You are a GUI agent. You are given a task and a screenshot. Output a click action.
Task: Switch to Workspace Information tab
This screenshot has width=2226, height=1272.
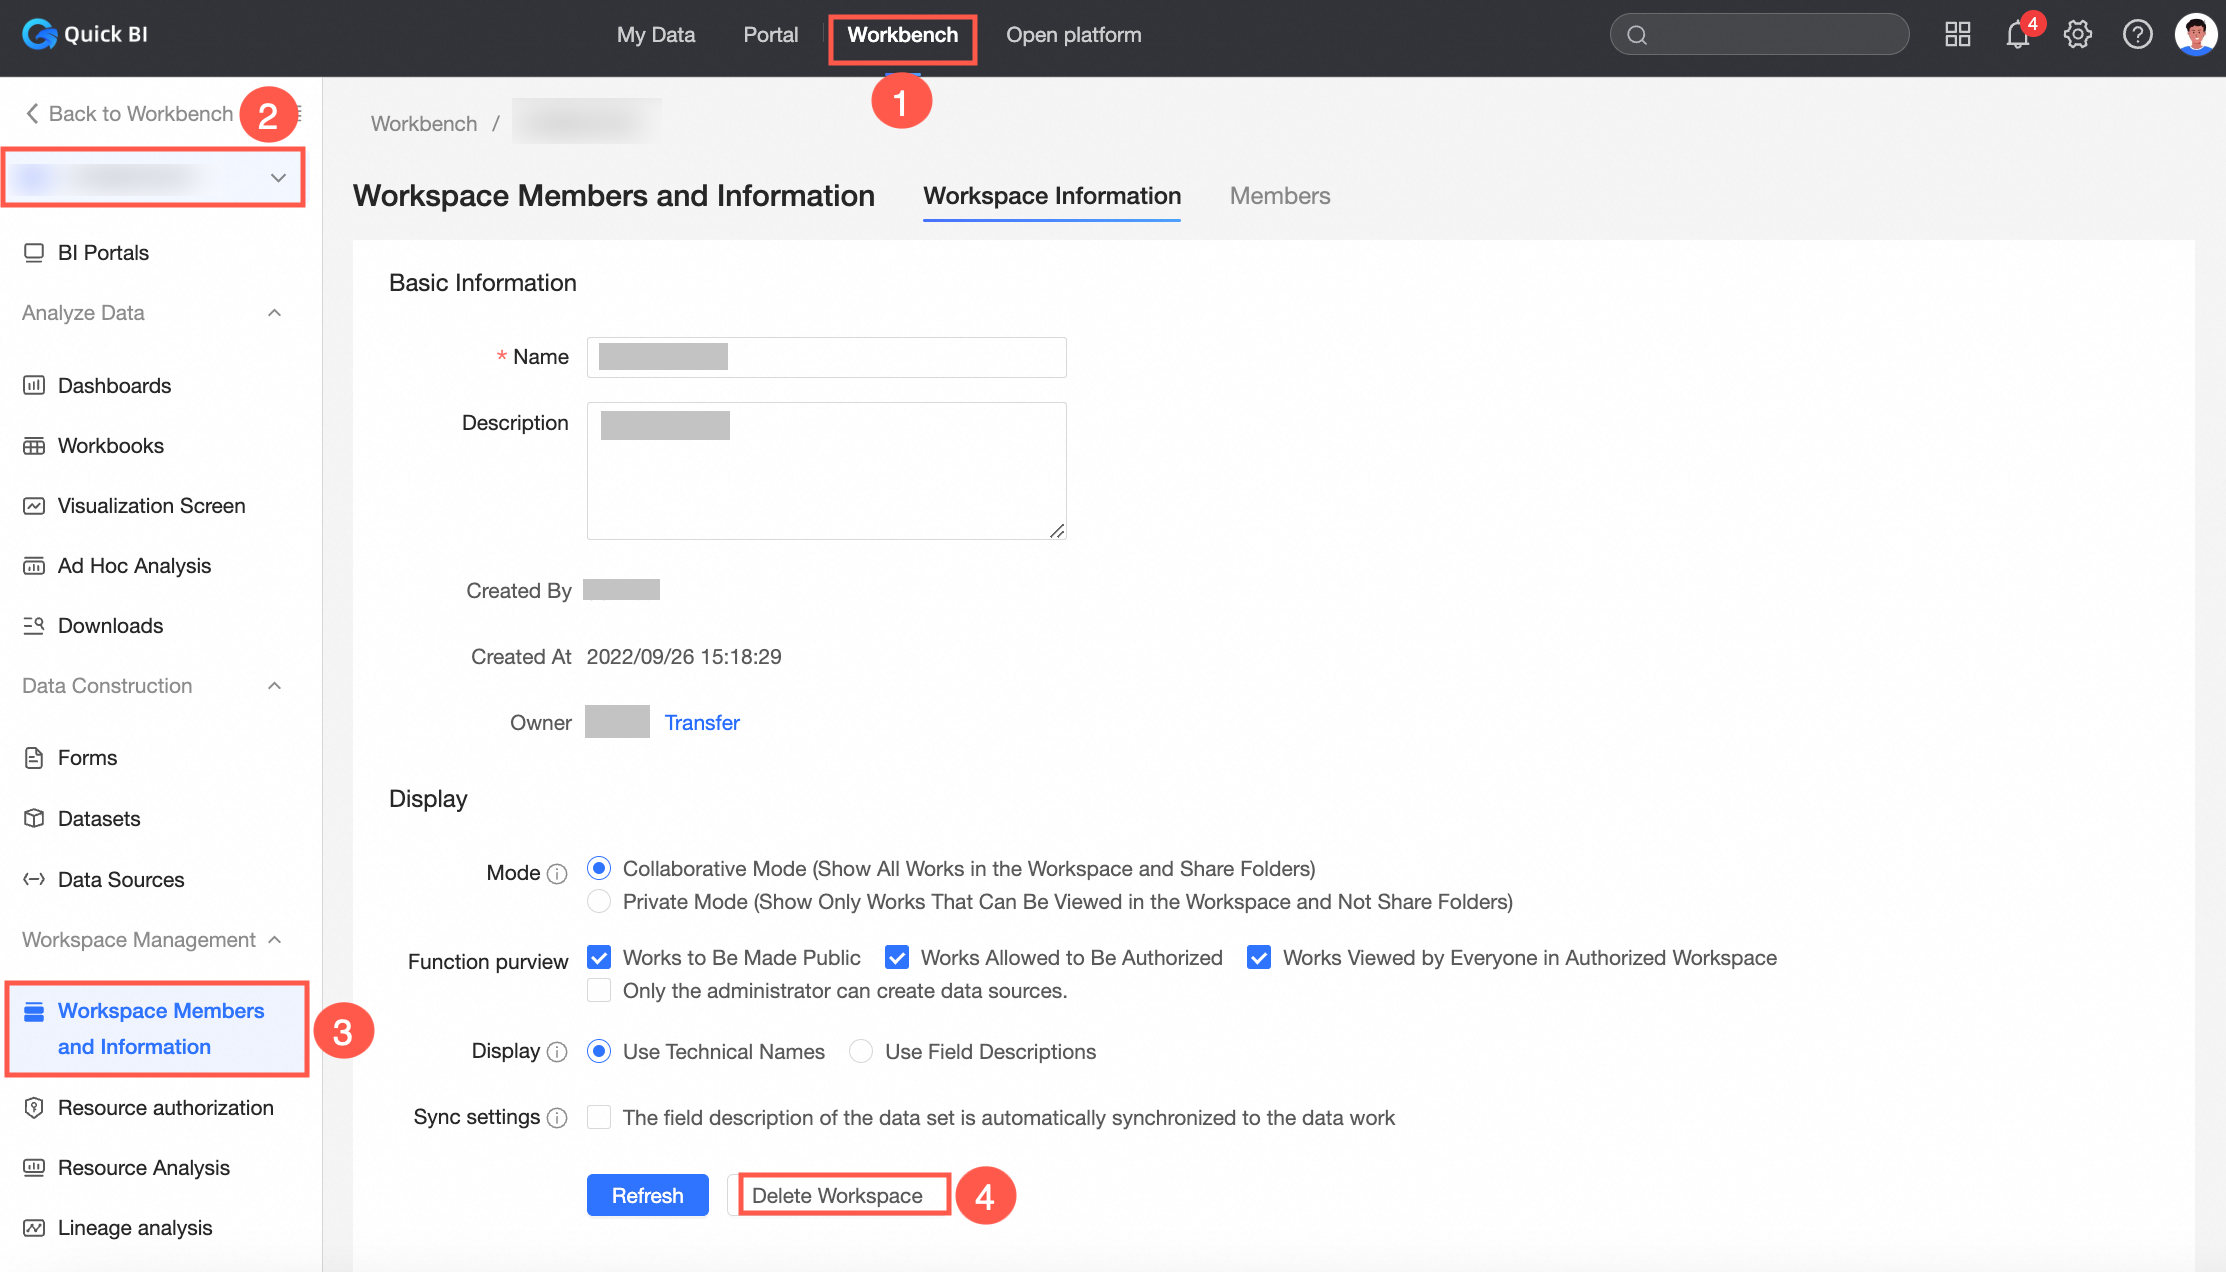tap(1052, 196)
